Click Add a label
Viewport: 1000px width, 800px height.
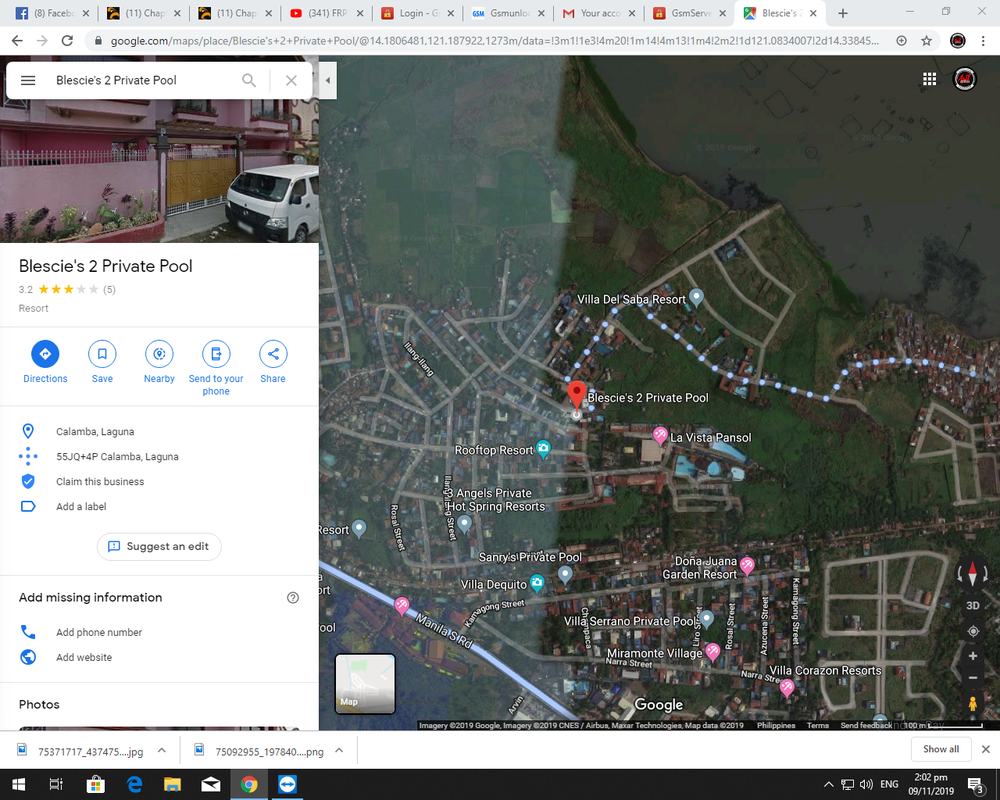(159, 507)
